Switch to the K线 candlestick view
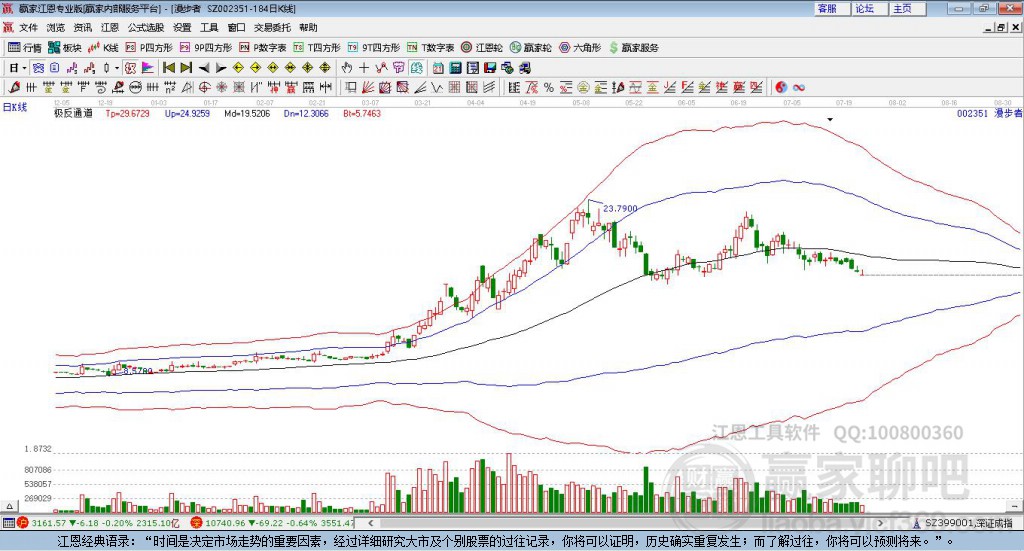This screenshot has width=1024, height=551. coord(103,48)
